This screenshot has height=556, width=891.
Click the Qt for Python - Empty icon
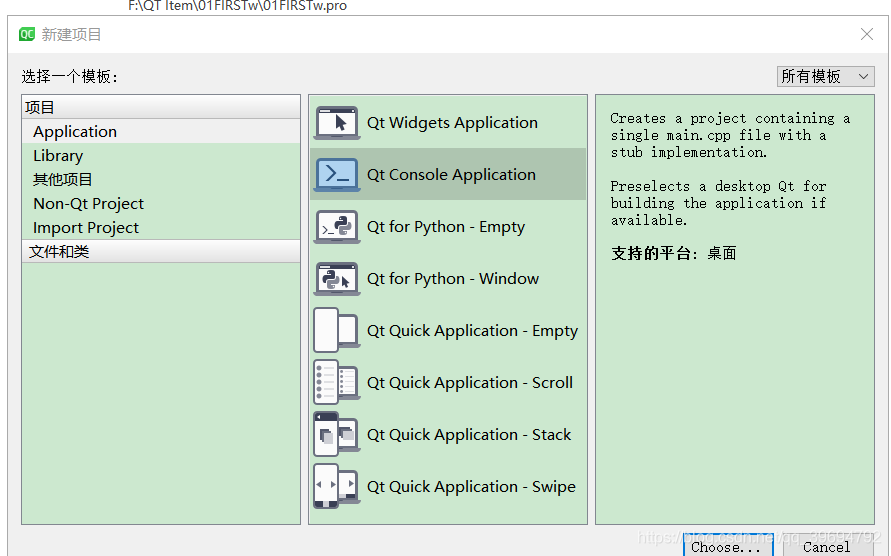click(337, 226)
